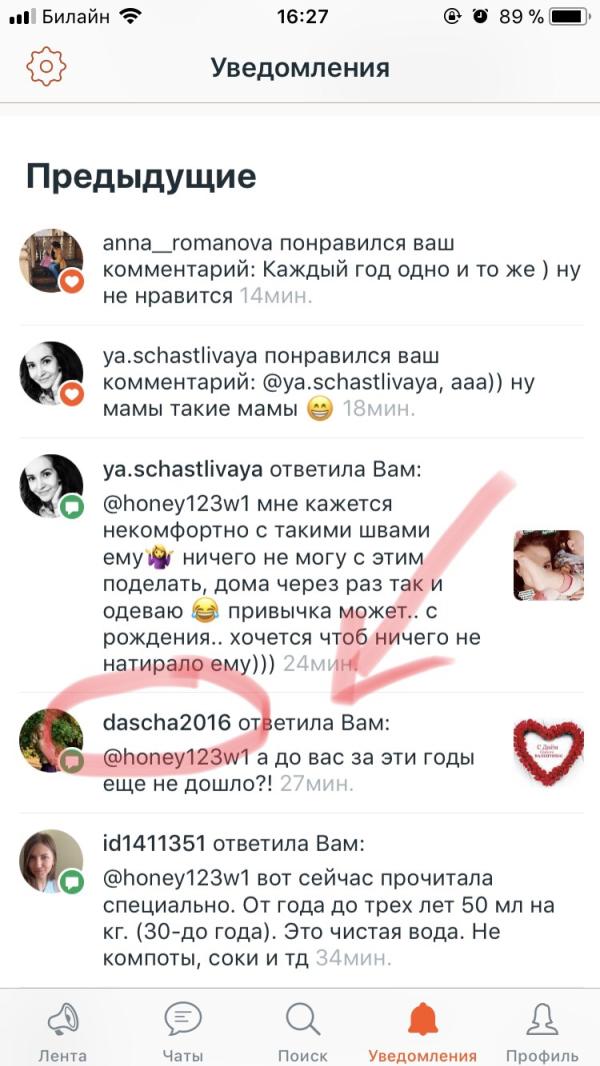Open settings via the gear icon
Screen dimensions: 600x1066
tap(46, 67)
